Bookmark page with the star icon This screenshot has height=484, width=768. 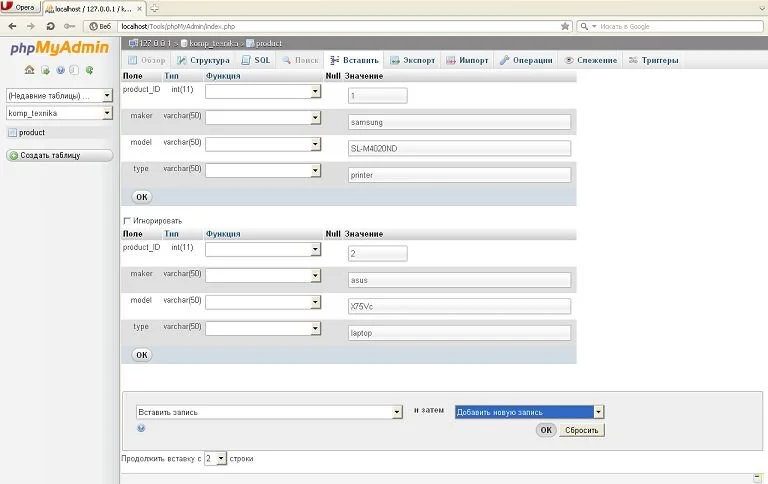565,26
